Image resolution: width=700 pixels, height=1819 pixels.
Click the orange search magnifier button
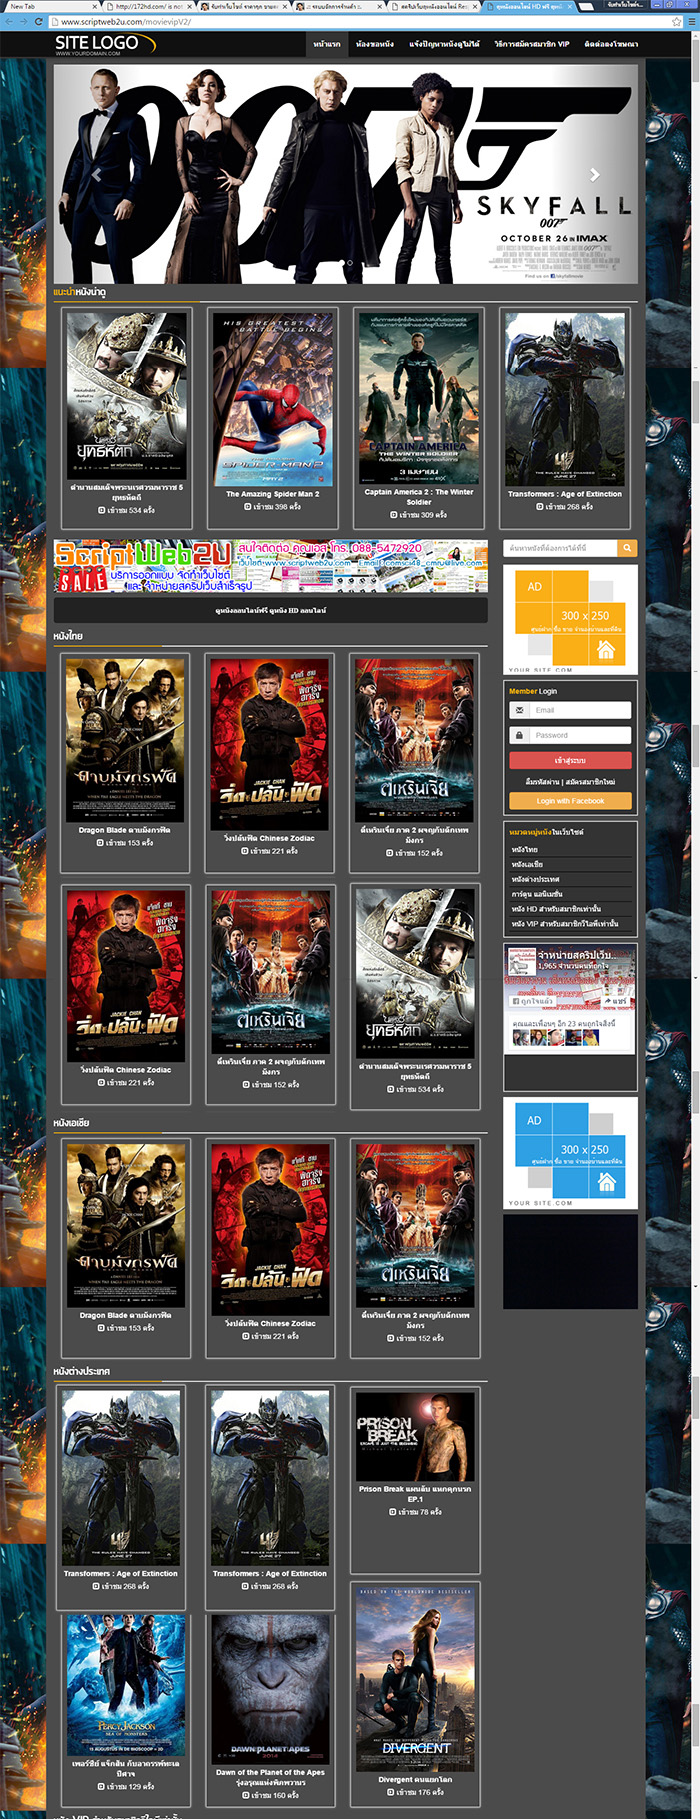click(x=627, y=548)
